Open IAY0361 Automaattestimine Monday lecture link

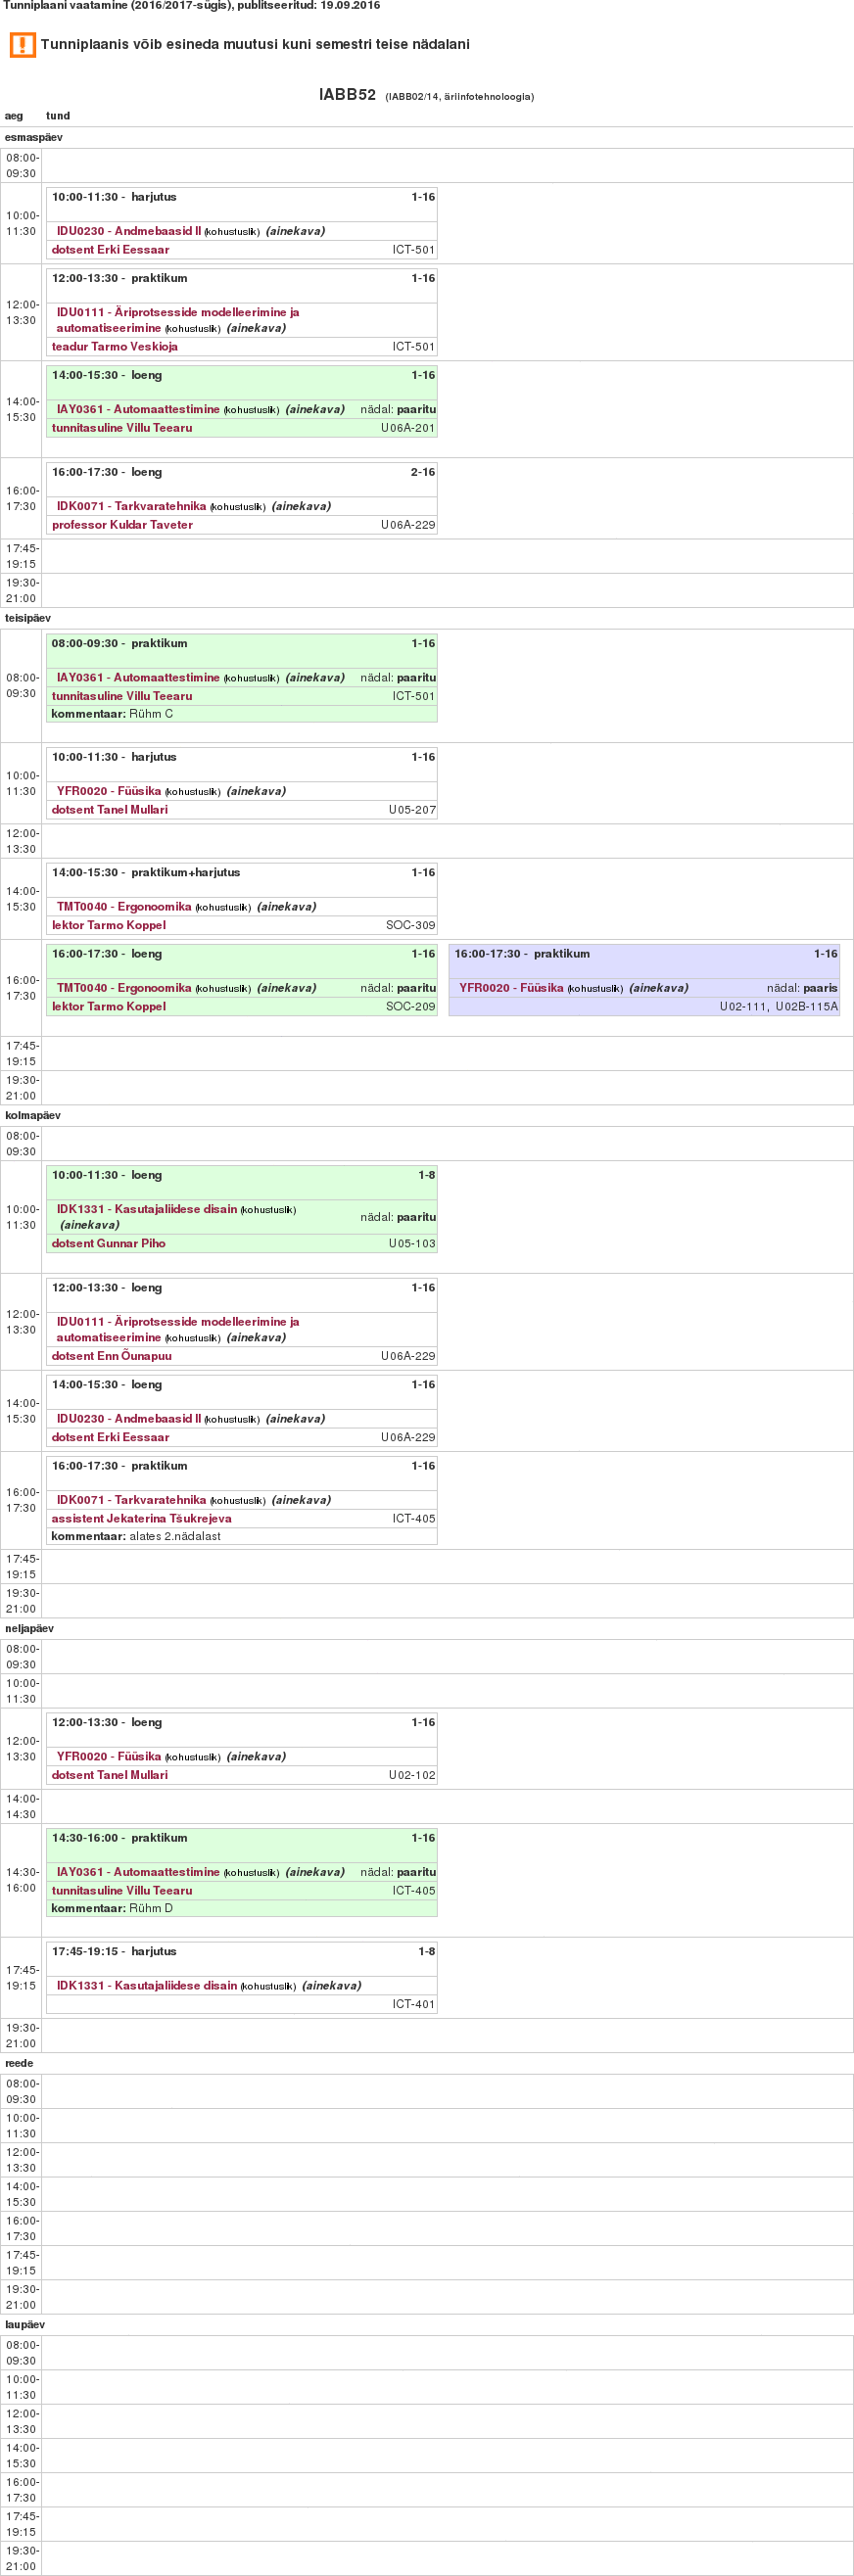[x=137, y=409]
